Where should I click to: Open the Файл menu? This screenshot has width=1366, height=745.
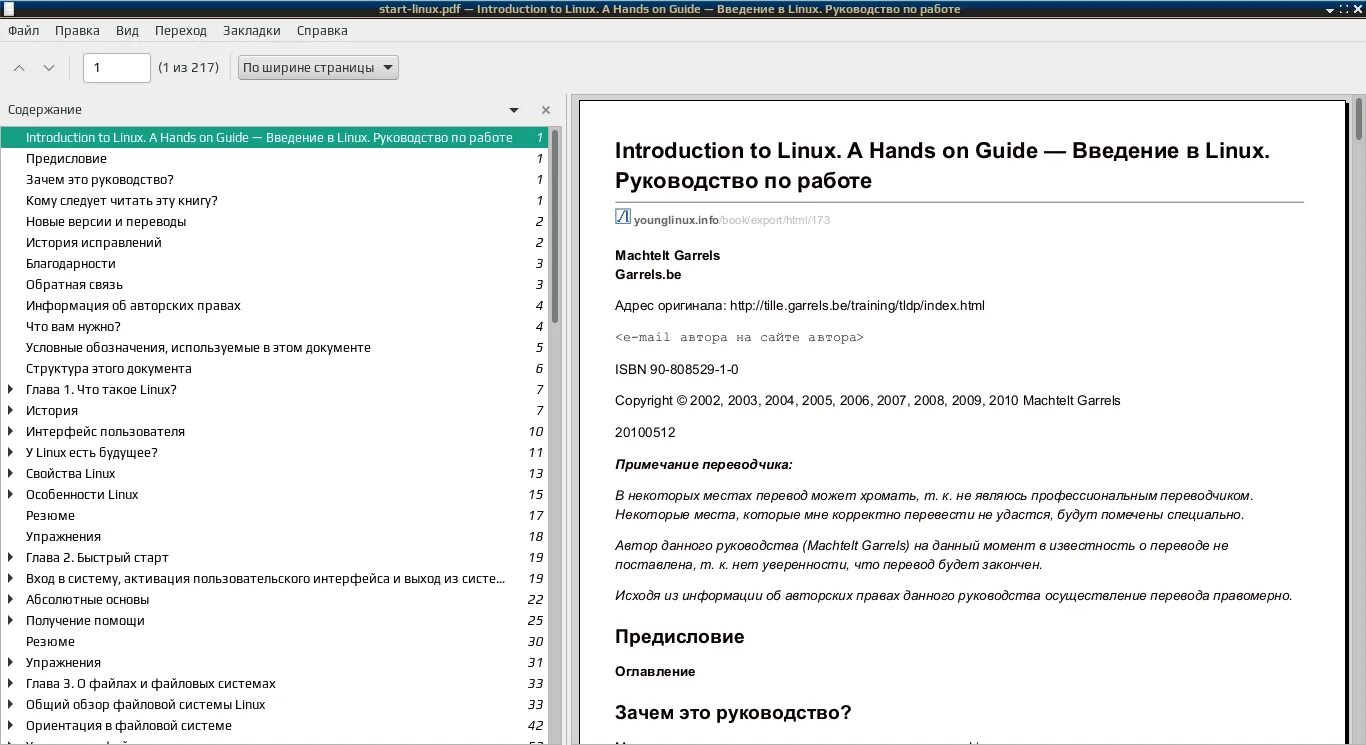click(x=23, y=30)
